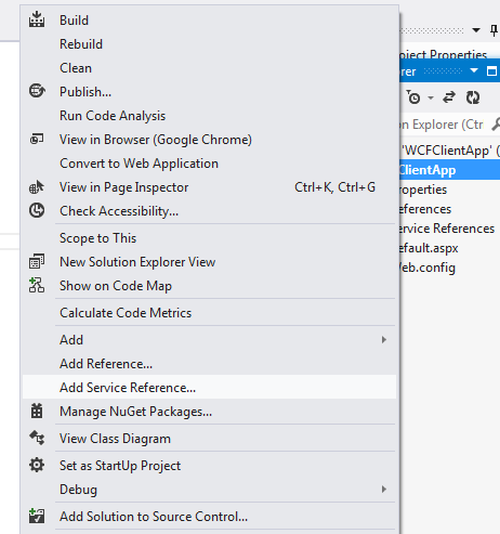
Task: Select New Solution Explorer View
Action: pos(209,262)
